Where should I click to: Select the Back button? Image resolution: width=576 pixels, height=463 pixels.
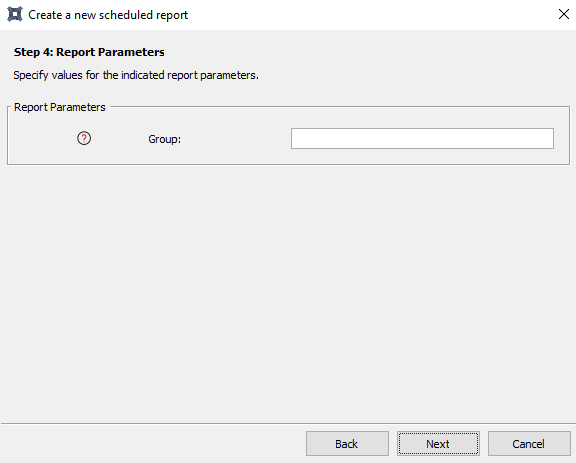pyautogui.click(x=347, y=444)
